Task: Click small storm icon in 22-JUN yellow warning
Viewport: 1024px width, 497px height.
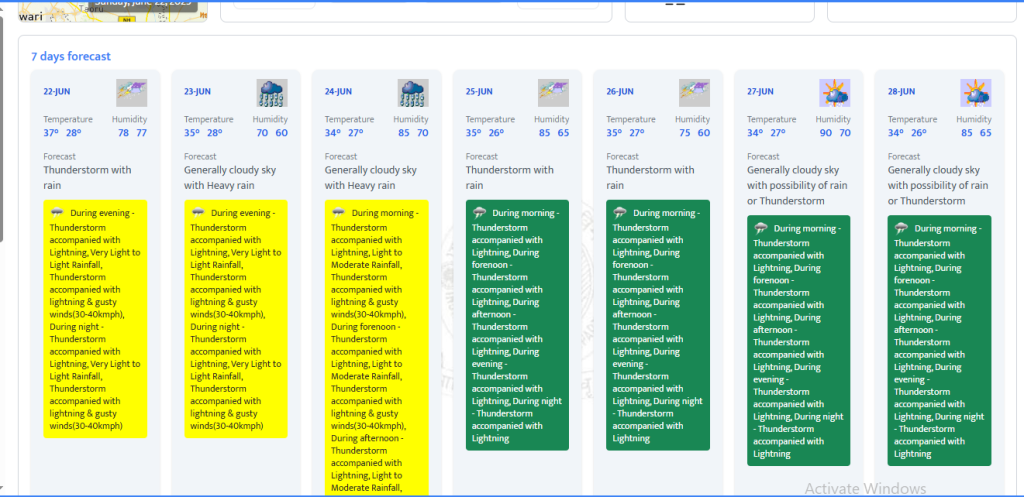Action: coord(57,213)
